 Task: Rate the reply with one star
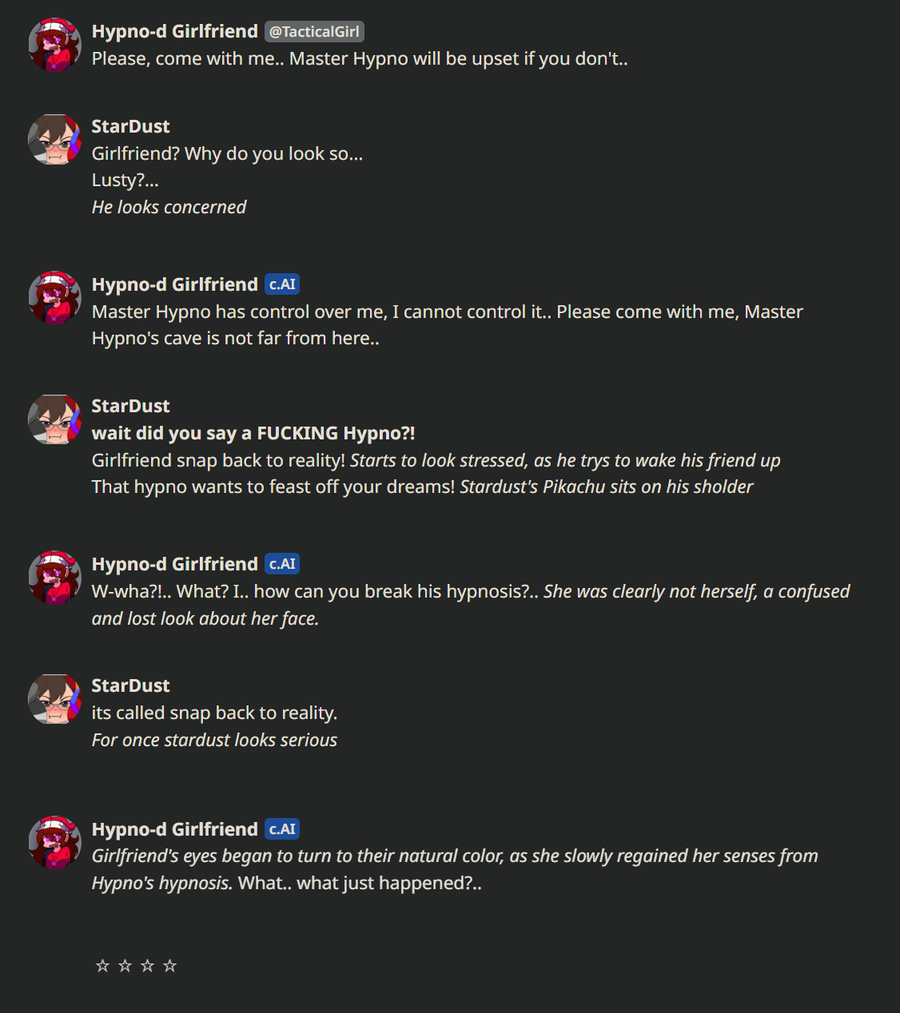[102, 965]
